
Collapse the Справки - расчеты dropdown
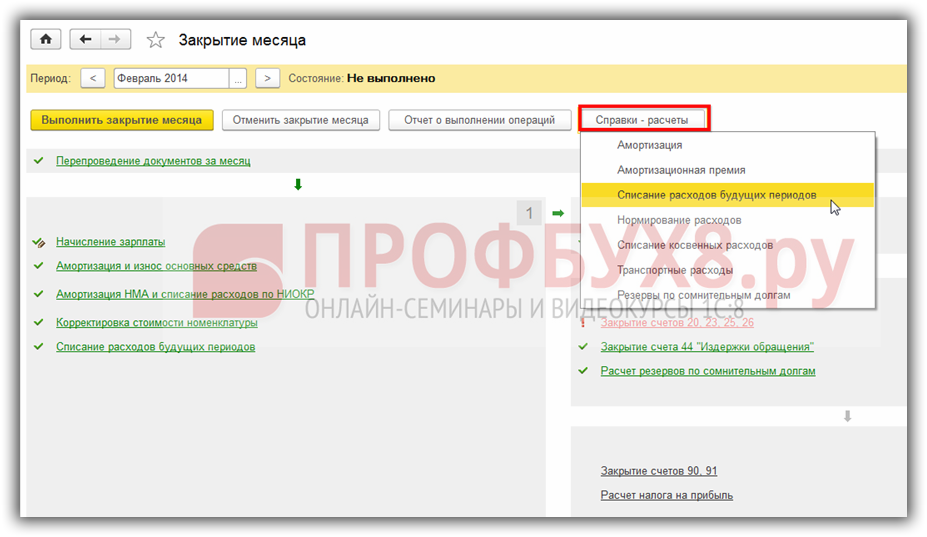tap(644, 120)
